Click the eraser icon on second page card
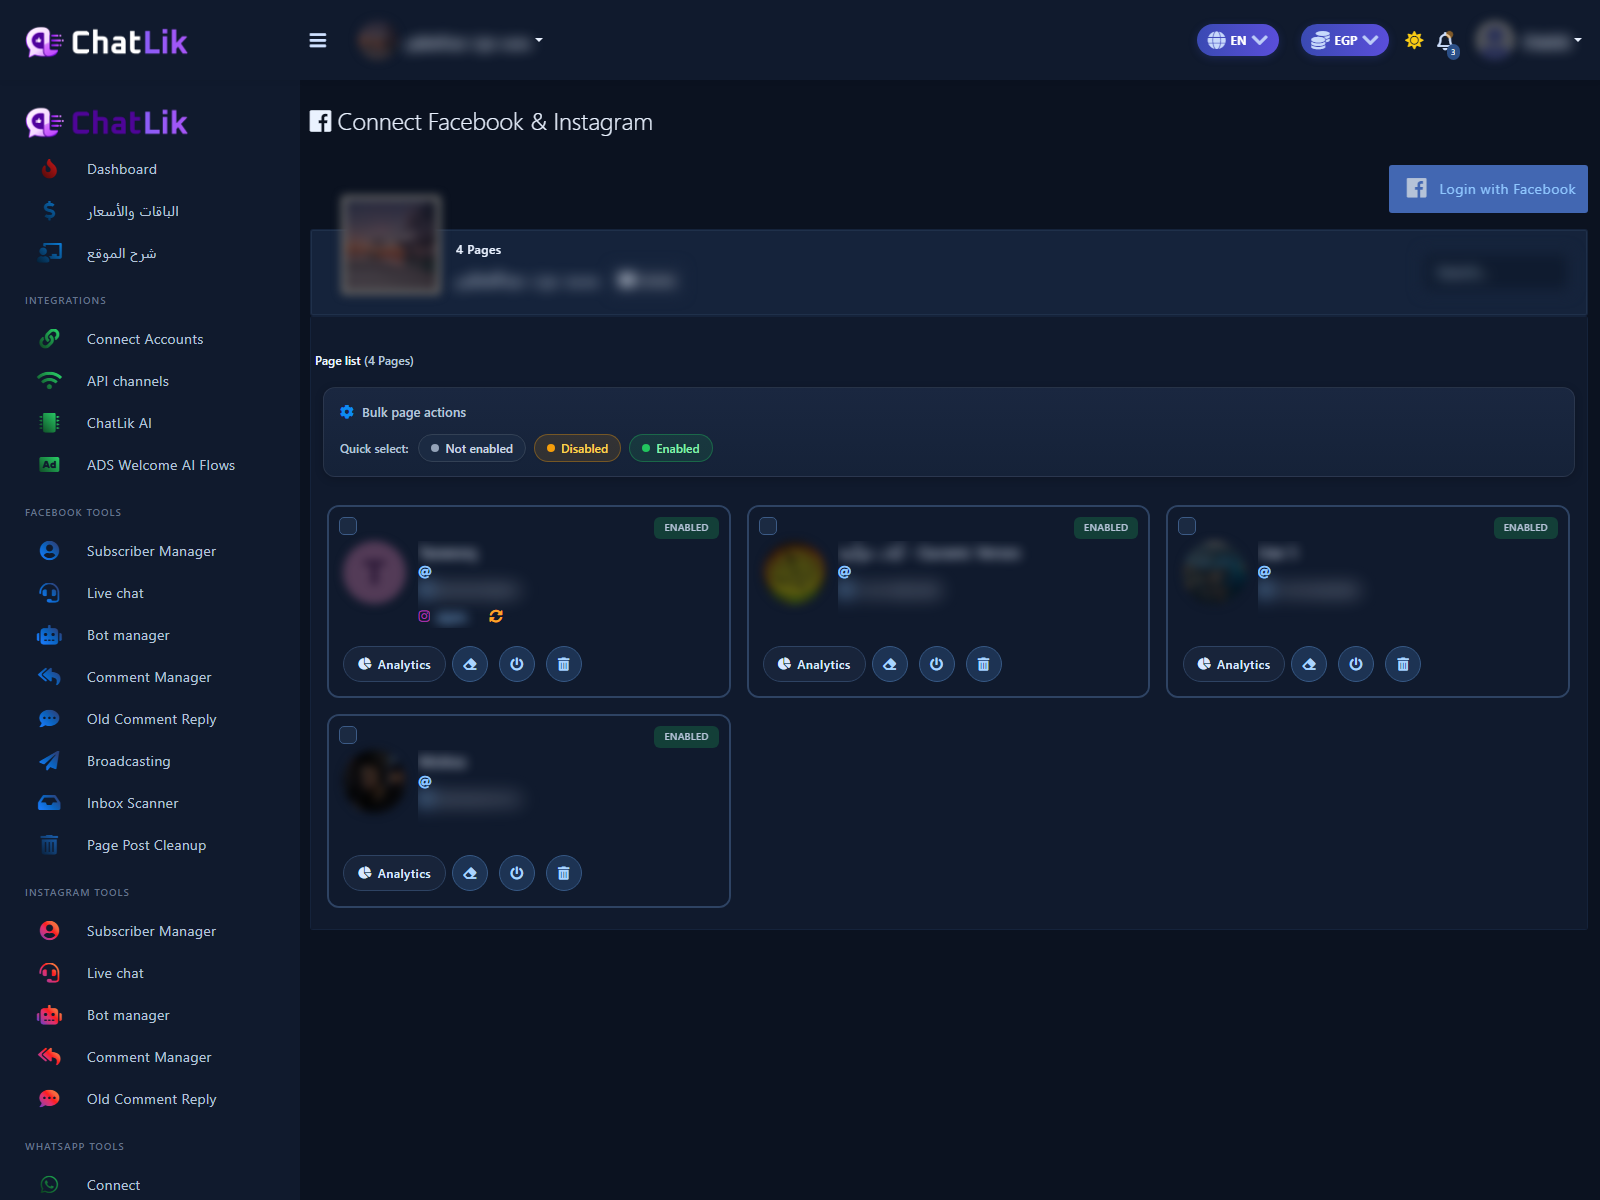This screenshot has height=1200, width=1600. tap(890, 664)
